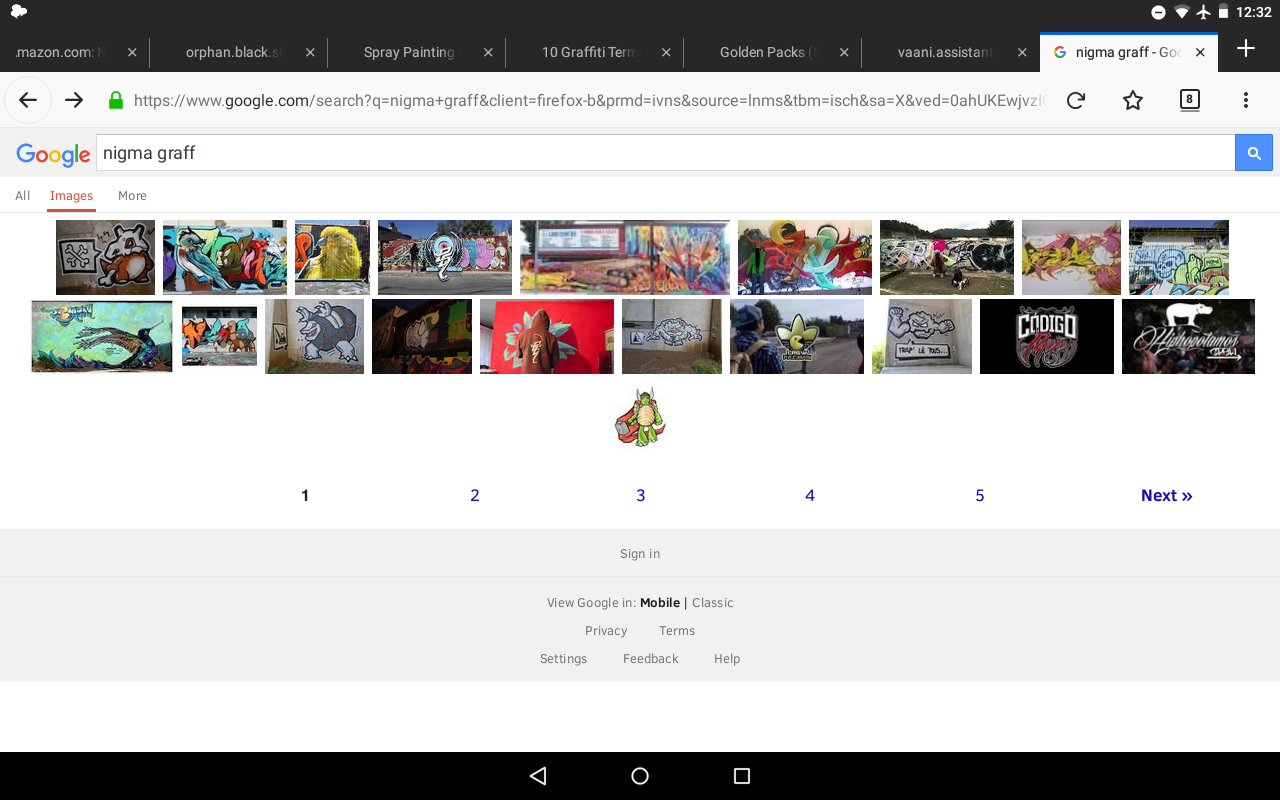Screen dimensions: 1280x800
Task: Click the Sign in link
Action: (640, 554)
